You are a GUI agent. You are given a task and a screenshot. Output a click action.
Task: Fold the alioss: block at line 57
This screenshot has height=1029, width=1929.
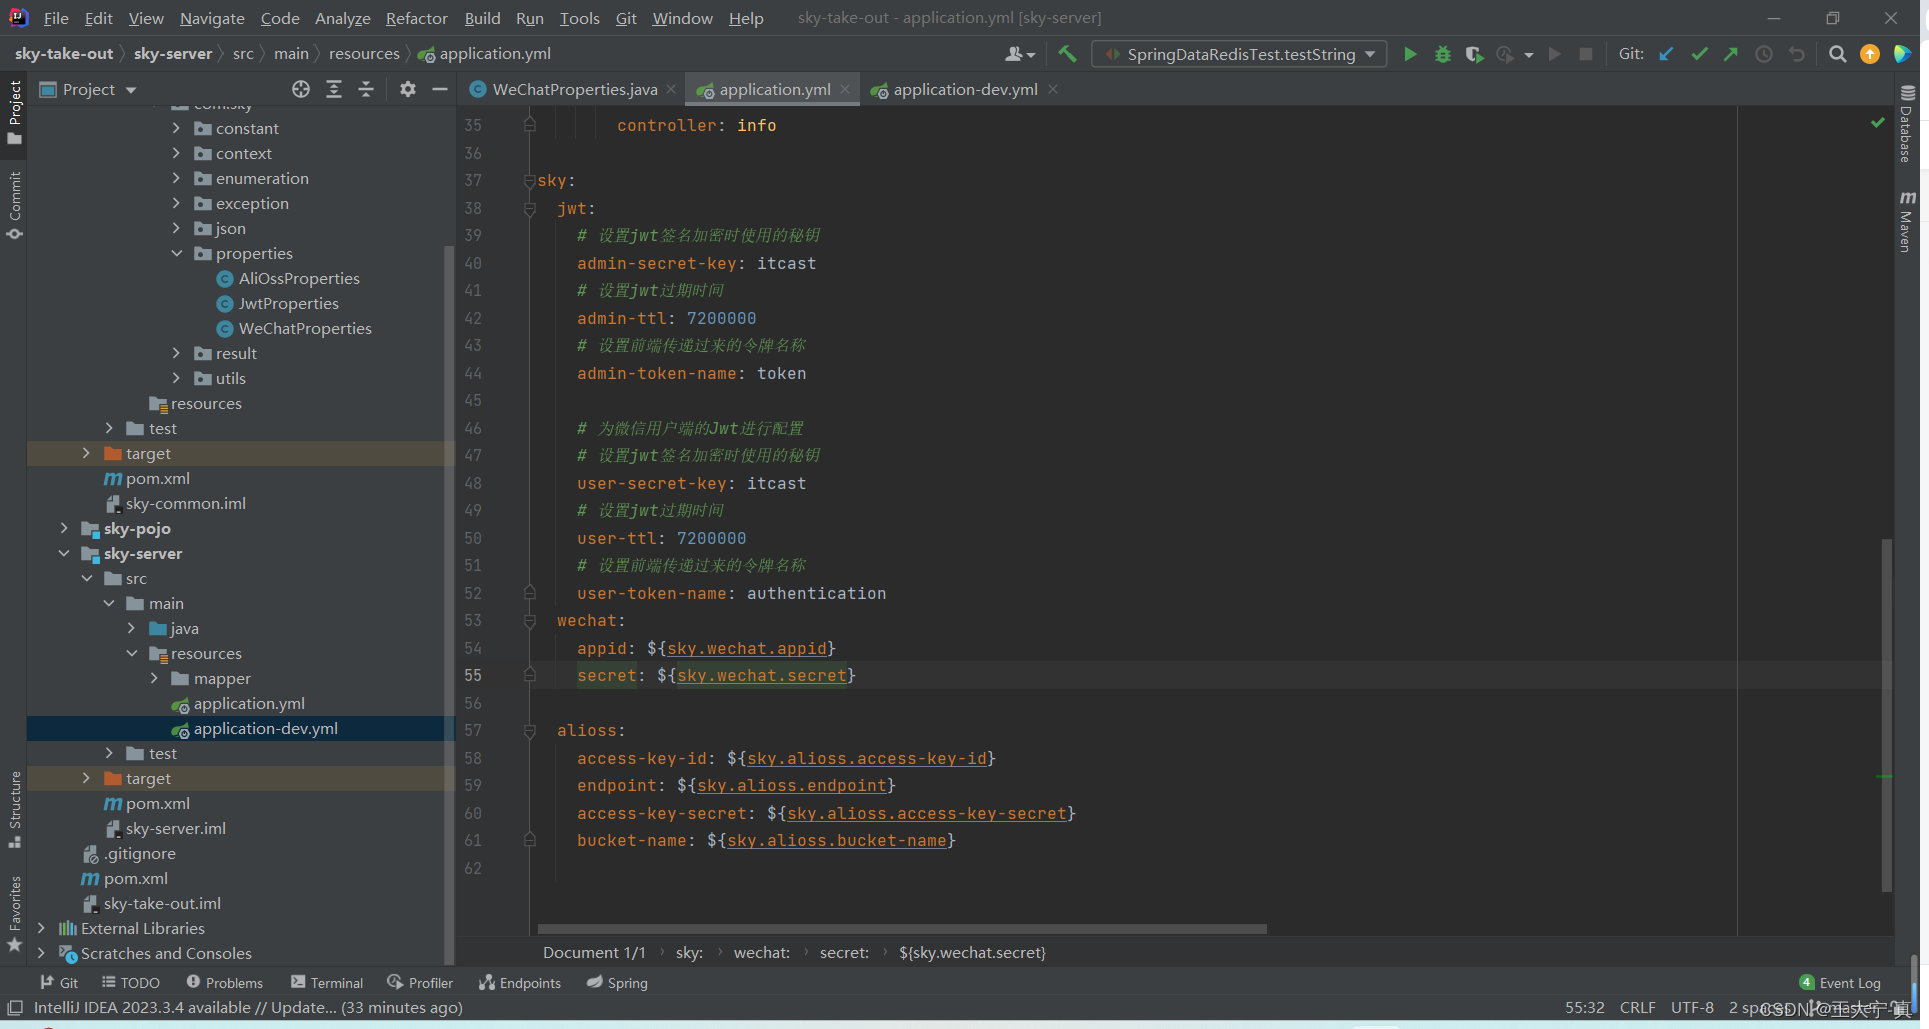click(x=530, y=731)
